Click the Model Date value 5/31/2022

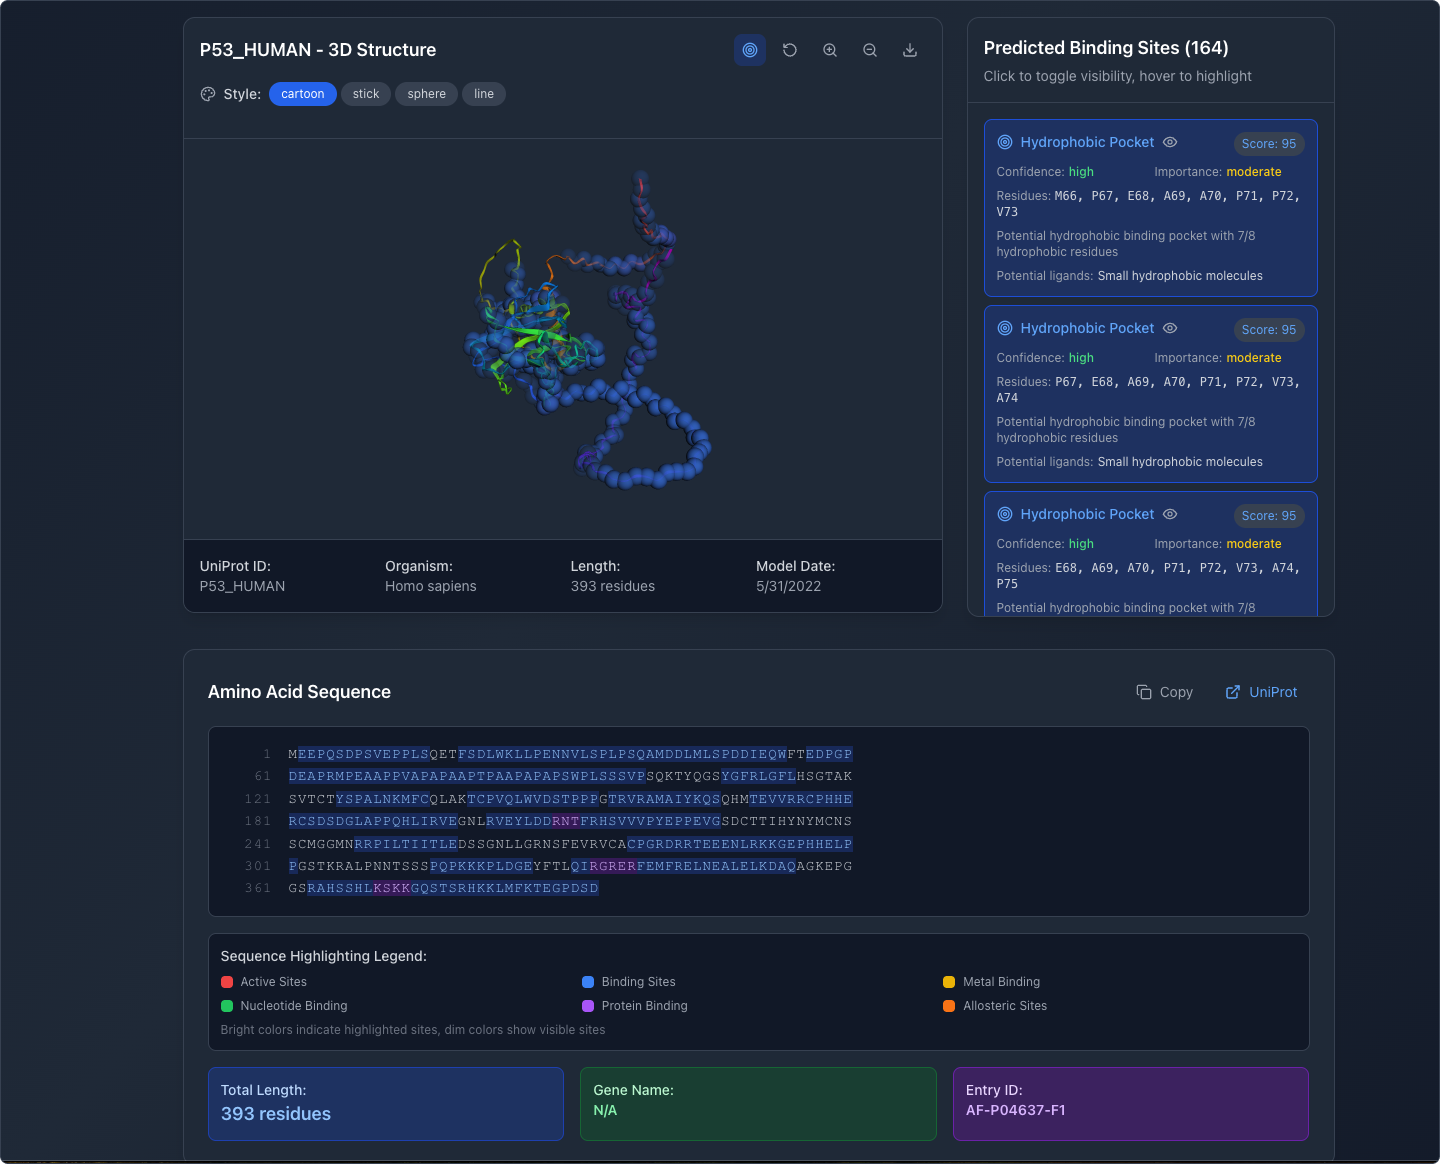[789, 586]
